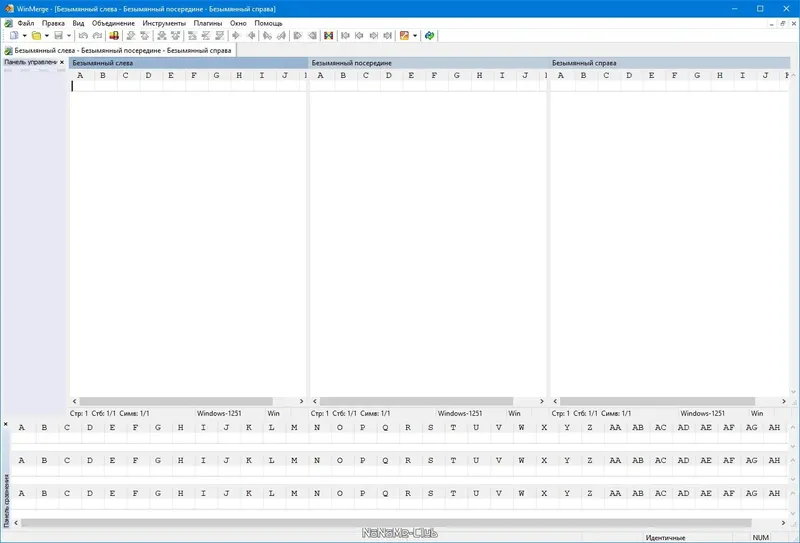800x543 pixels.
Task: Click the Undo toolbar icon
Action: [x=83, y=36]
